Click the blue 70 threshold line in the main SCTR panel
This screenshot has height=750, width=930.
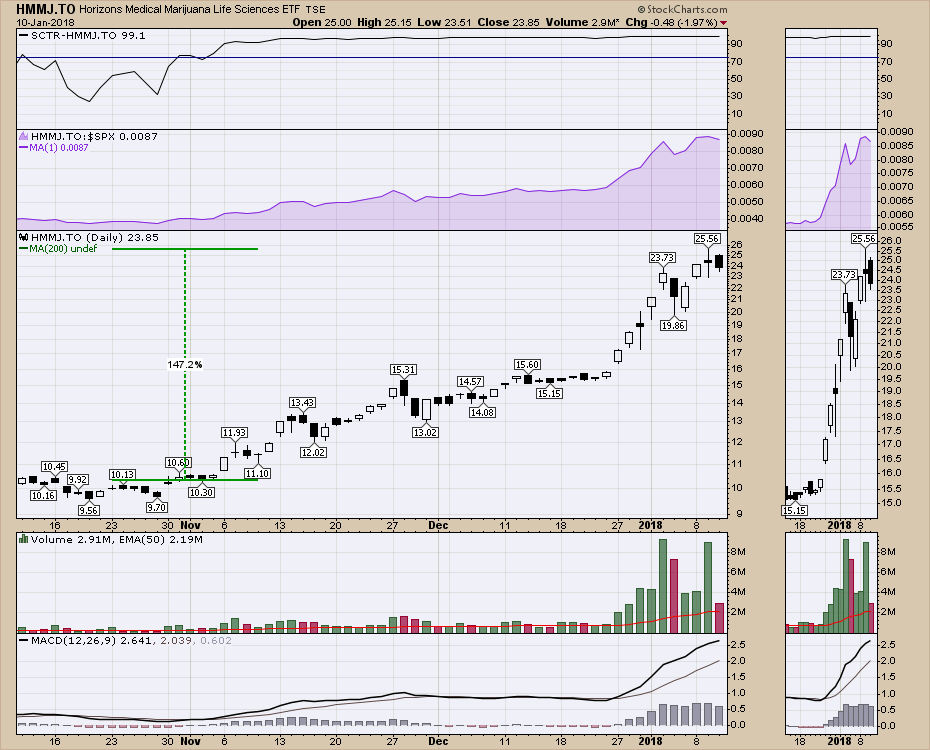371,58
